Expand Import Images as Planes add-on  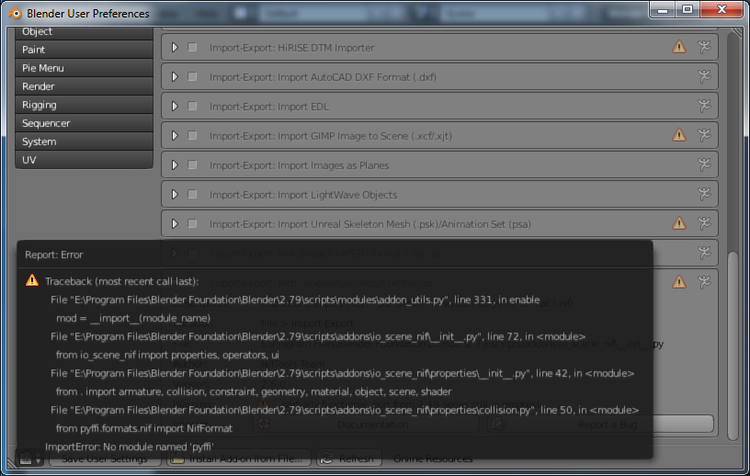point(175,165)
